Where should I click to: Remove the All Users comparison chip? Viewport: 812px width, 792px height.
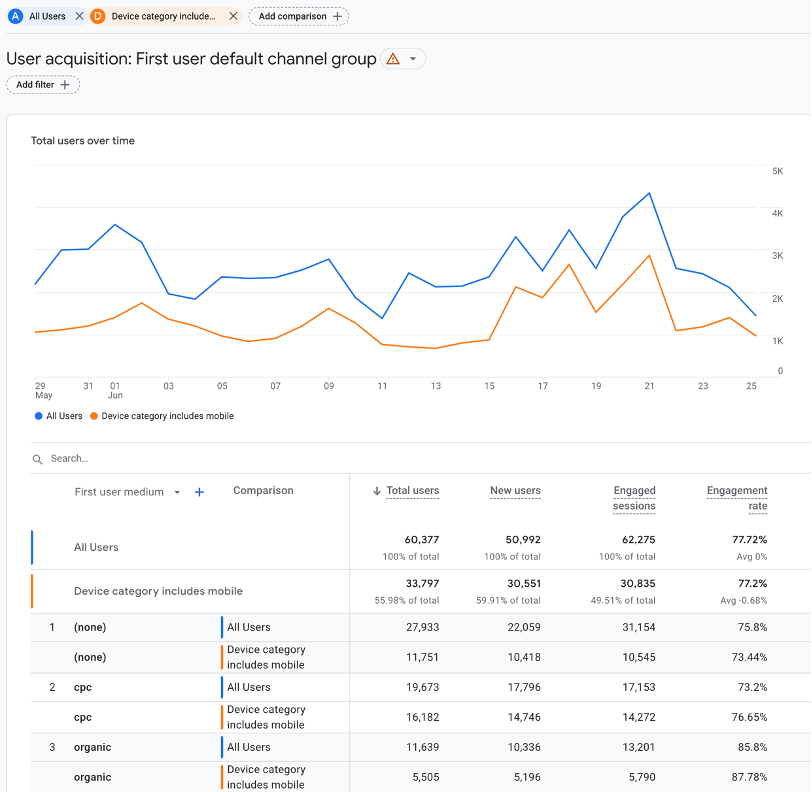(x=79, y=16)
